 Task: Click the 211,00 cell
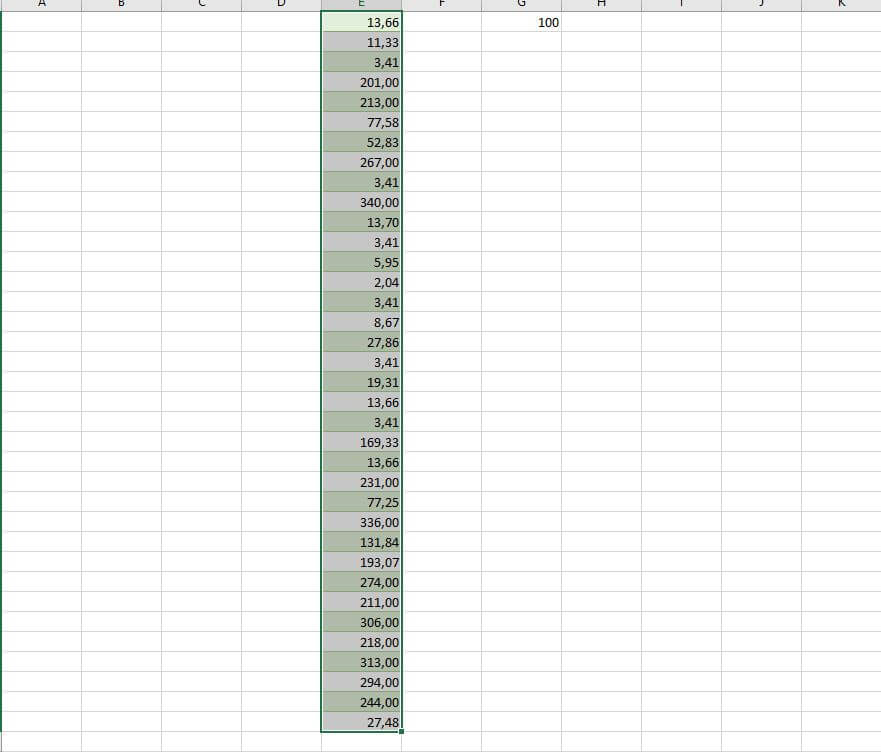[x=361, y=602]
